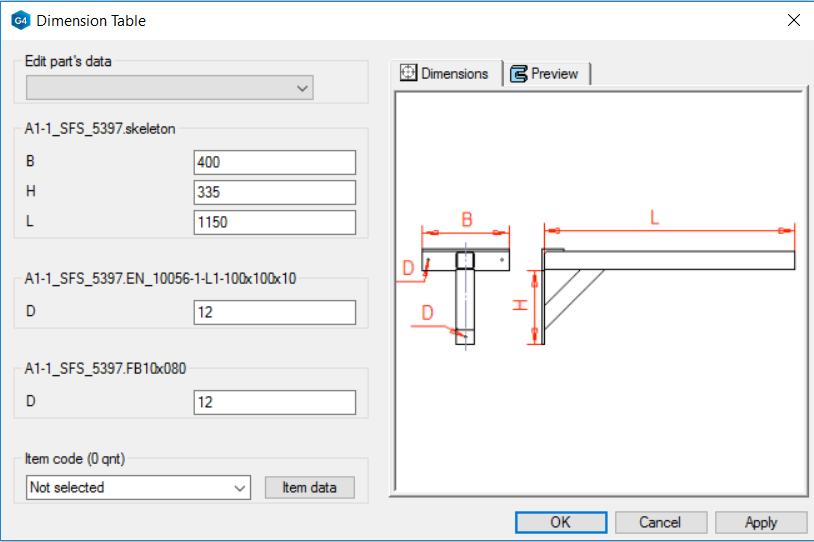
Task: Click the H field containing 335
Action: click(274, 192)
